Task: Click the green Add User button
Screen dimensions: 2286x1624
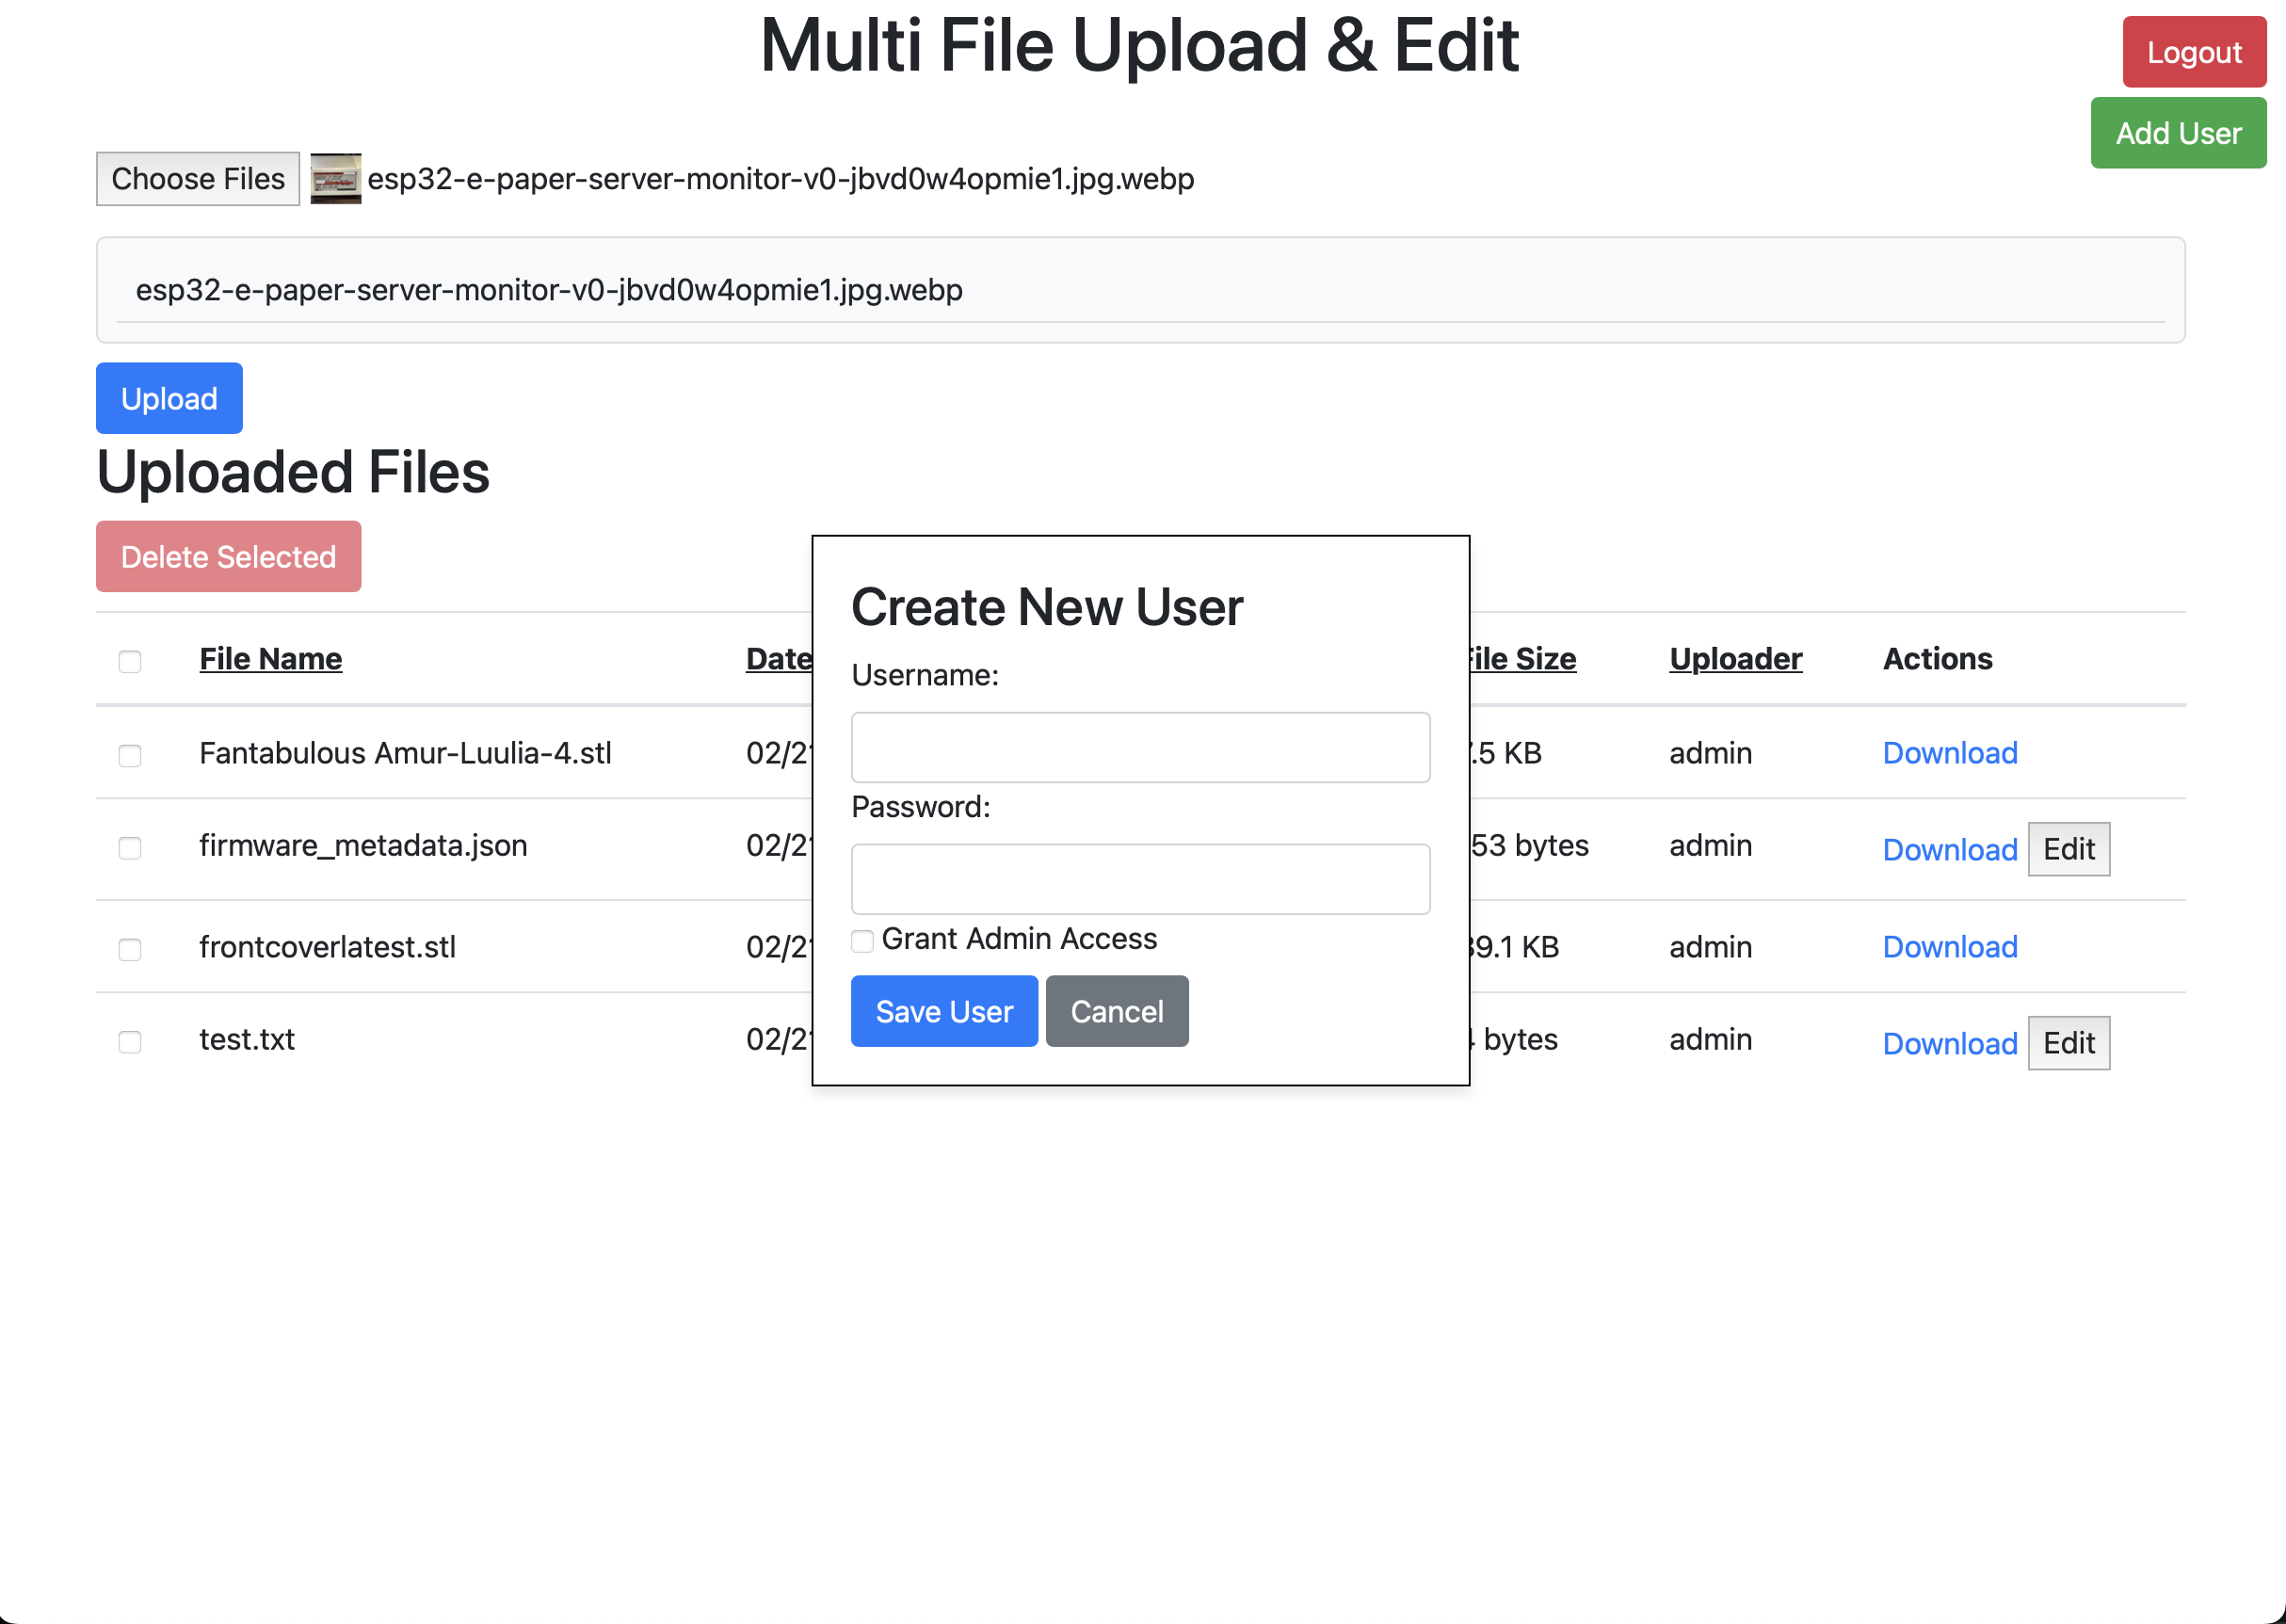Action: point(2177,133)
